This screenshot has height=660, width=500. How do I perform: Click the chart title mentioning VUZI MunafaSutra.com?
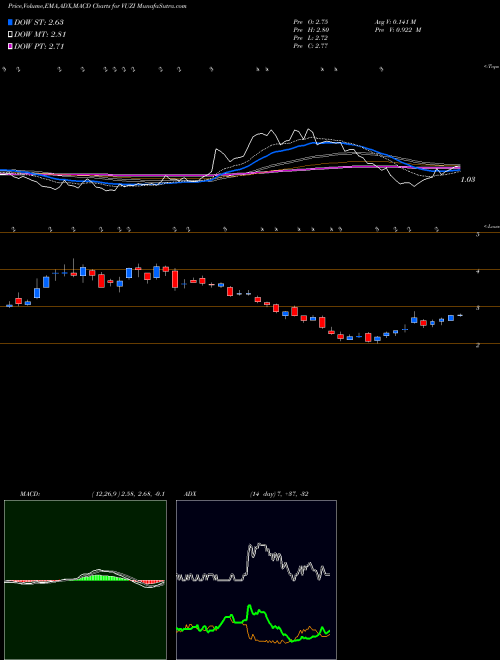pyautogui.click(x=97, y=6)
